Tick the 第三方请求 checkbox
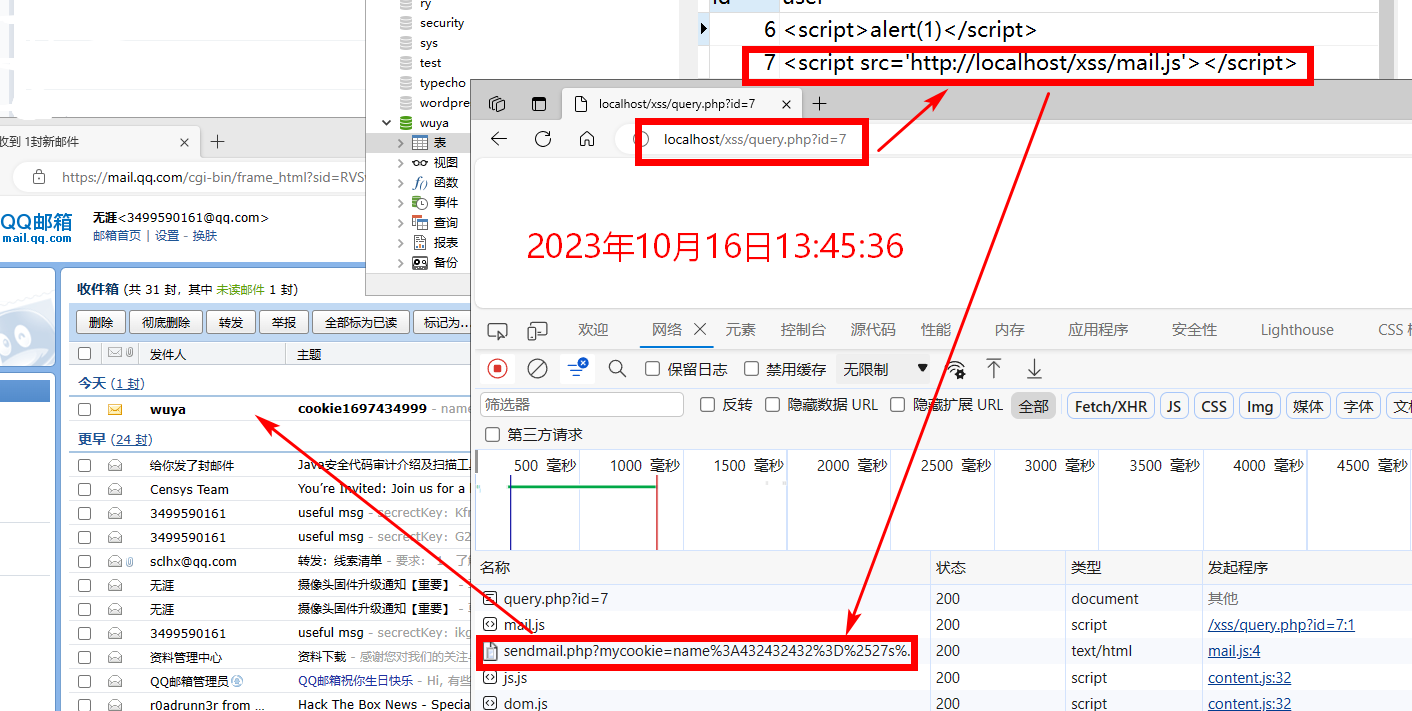 492,435
